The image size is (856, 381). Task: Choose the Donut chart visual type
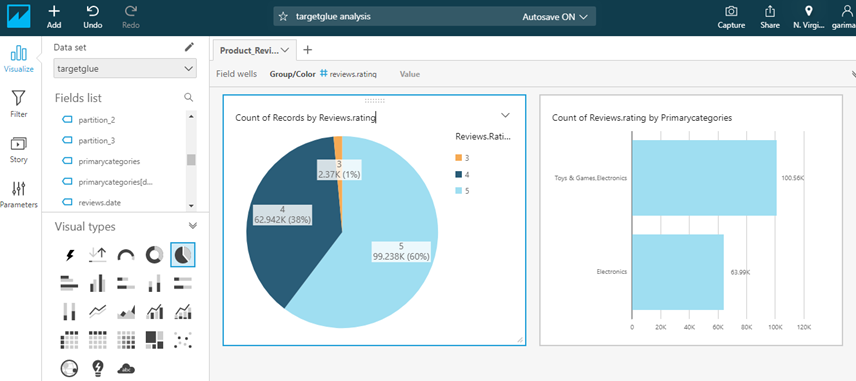click(x=154, y=254)
